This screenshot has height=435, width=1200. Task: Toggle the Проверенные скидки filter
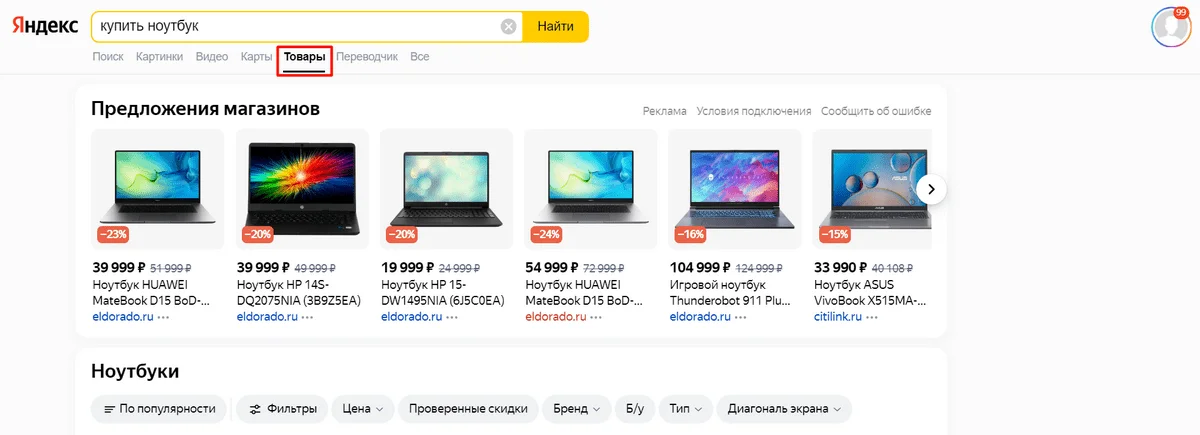click(x=467, y=408)
